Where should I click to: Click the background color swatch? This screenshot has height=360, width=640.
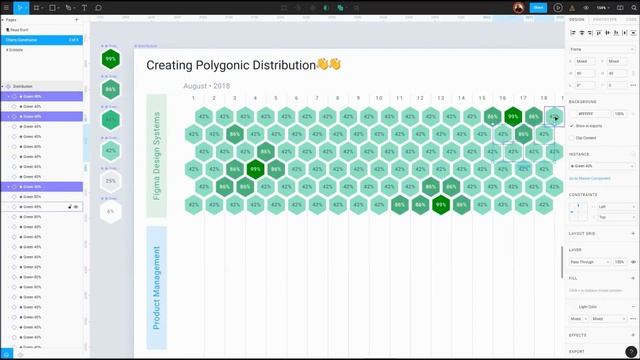[x=573, y=114]
